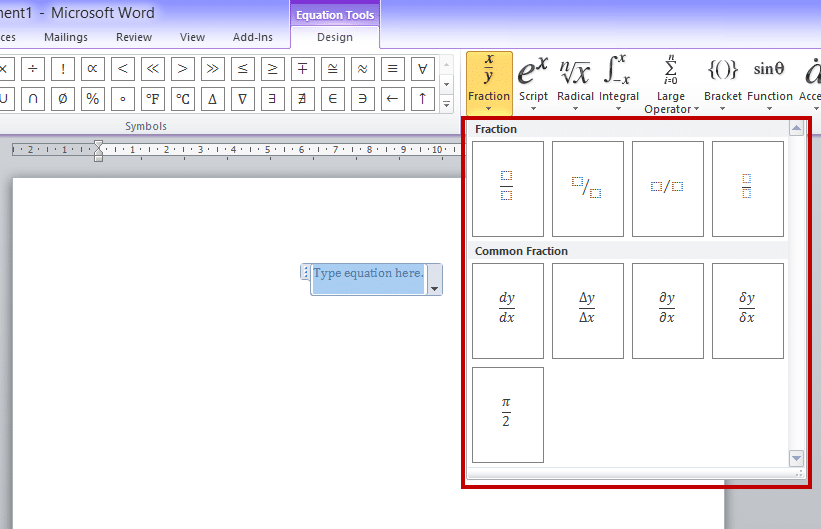Switch to the Review tab
821x529 pixels.
pyautogui.click(x=134, y=37)
